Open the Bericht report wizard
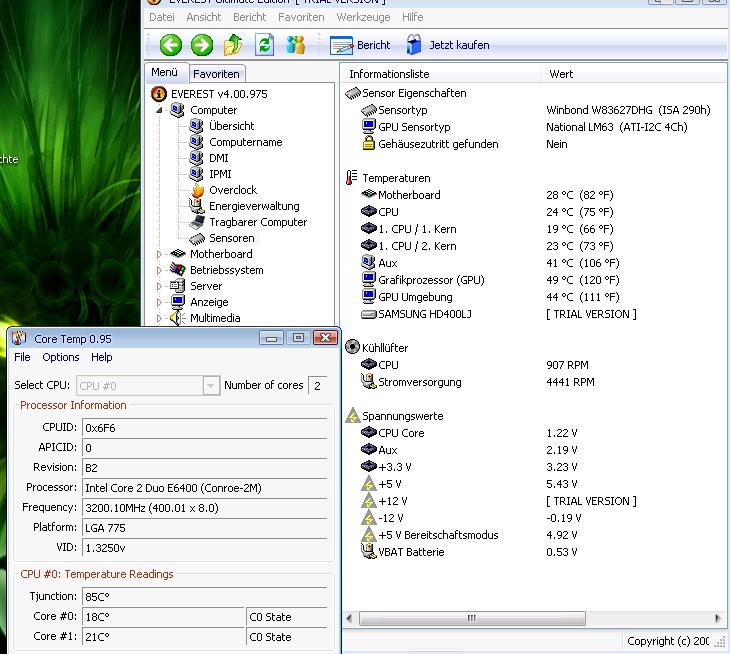 (x=360, y=45)
